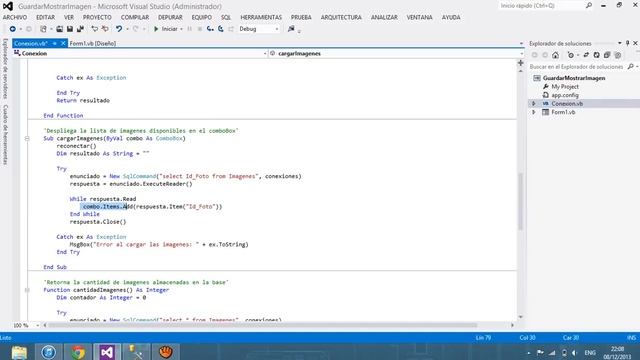Click the editor horizontal scrollbar
640x360 pixels.
262,325
